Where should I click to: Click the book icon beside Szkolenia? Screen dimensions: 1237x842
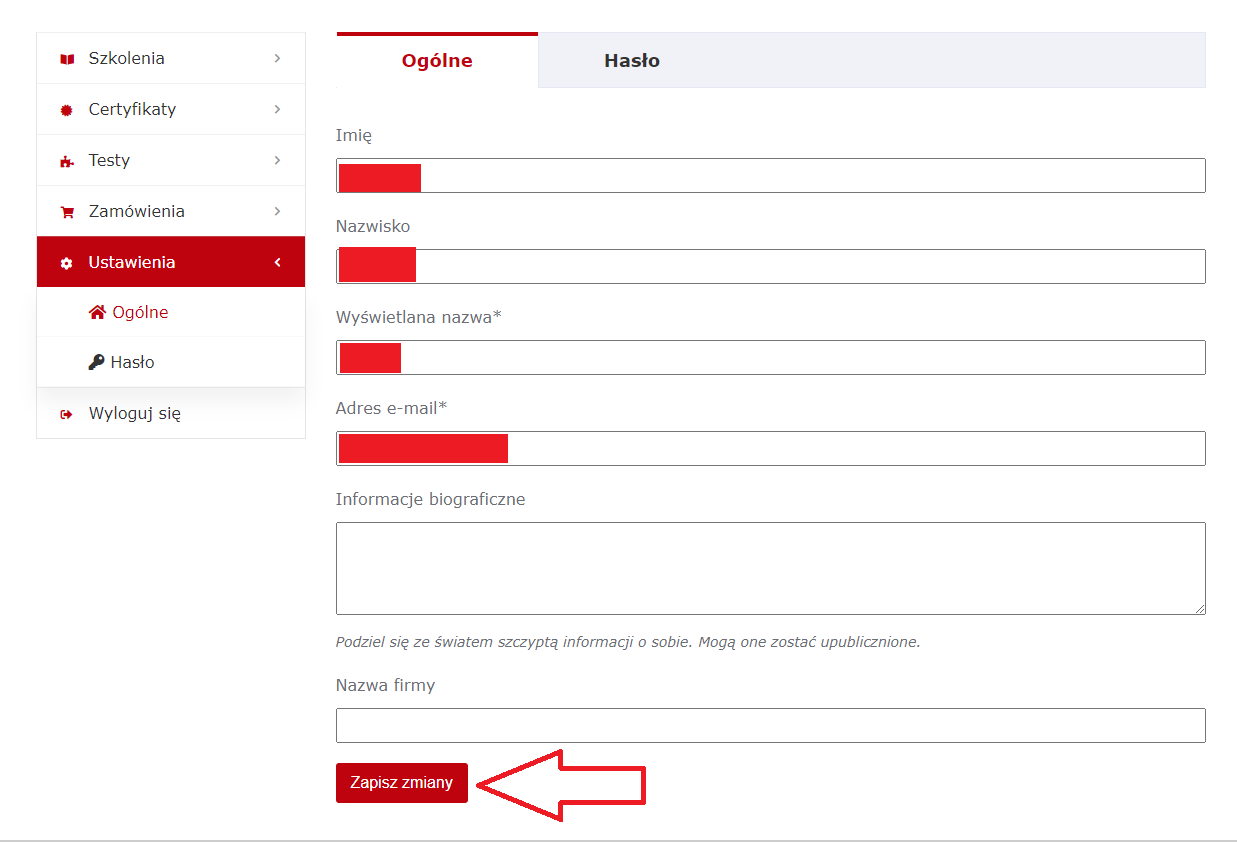[x=67, y=59]
